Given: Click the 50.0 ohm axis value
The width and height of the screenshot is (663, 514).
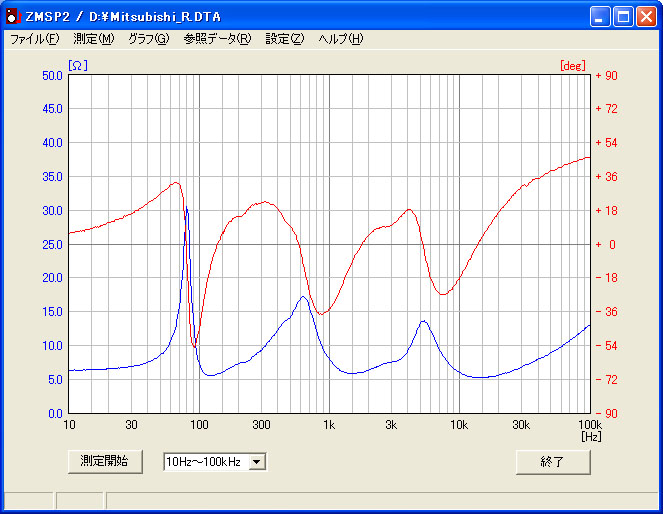Looking at the screenshot, I should [x=52, y=76].
